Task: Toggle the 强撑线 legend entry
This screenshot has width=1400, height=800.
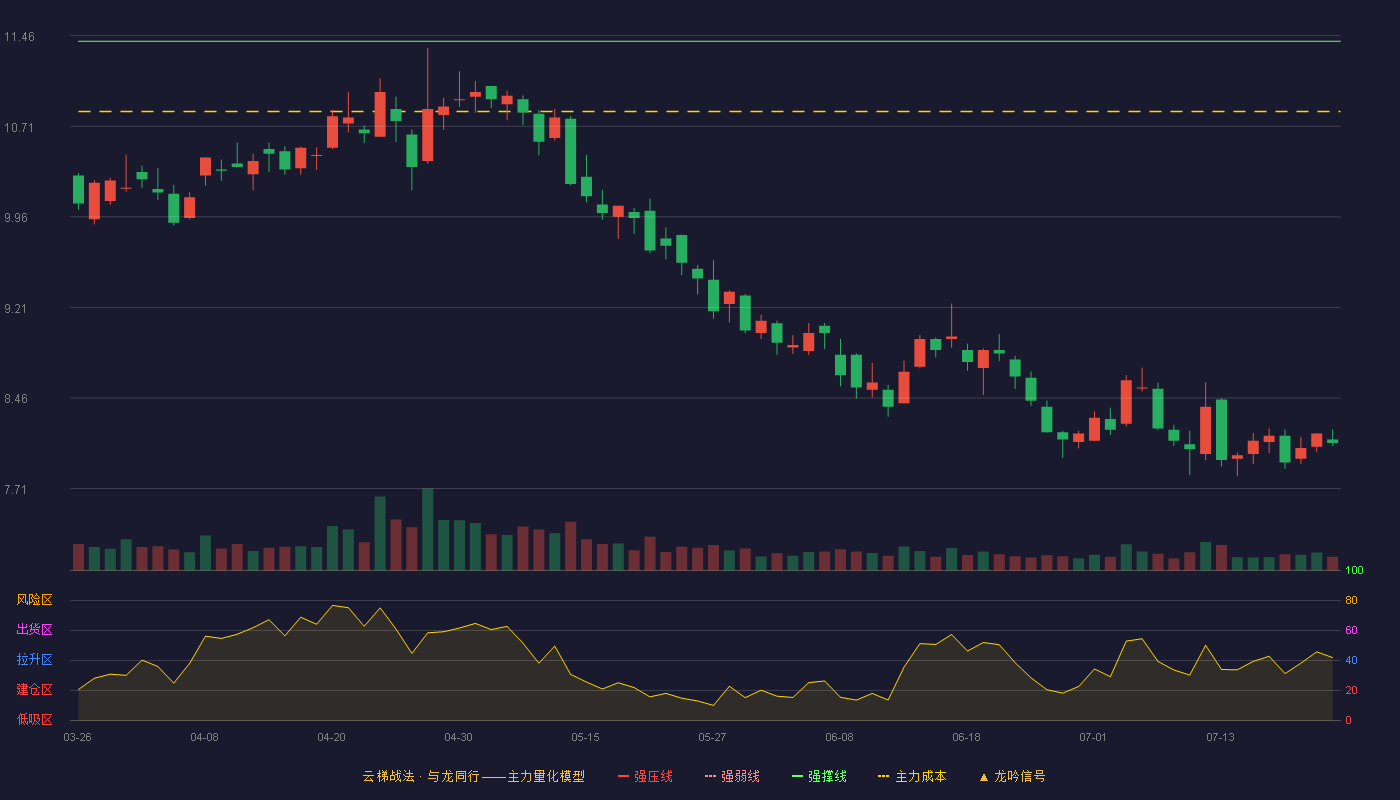Action: point(819,776)
